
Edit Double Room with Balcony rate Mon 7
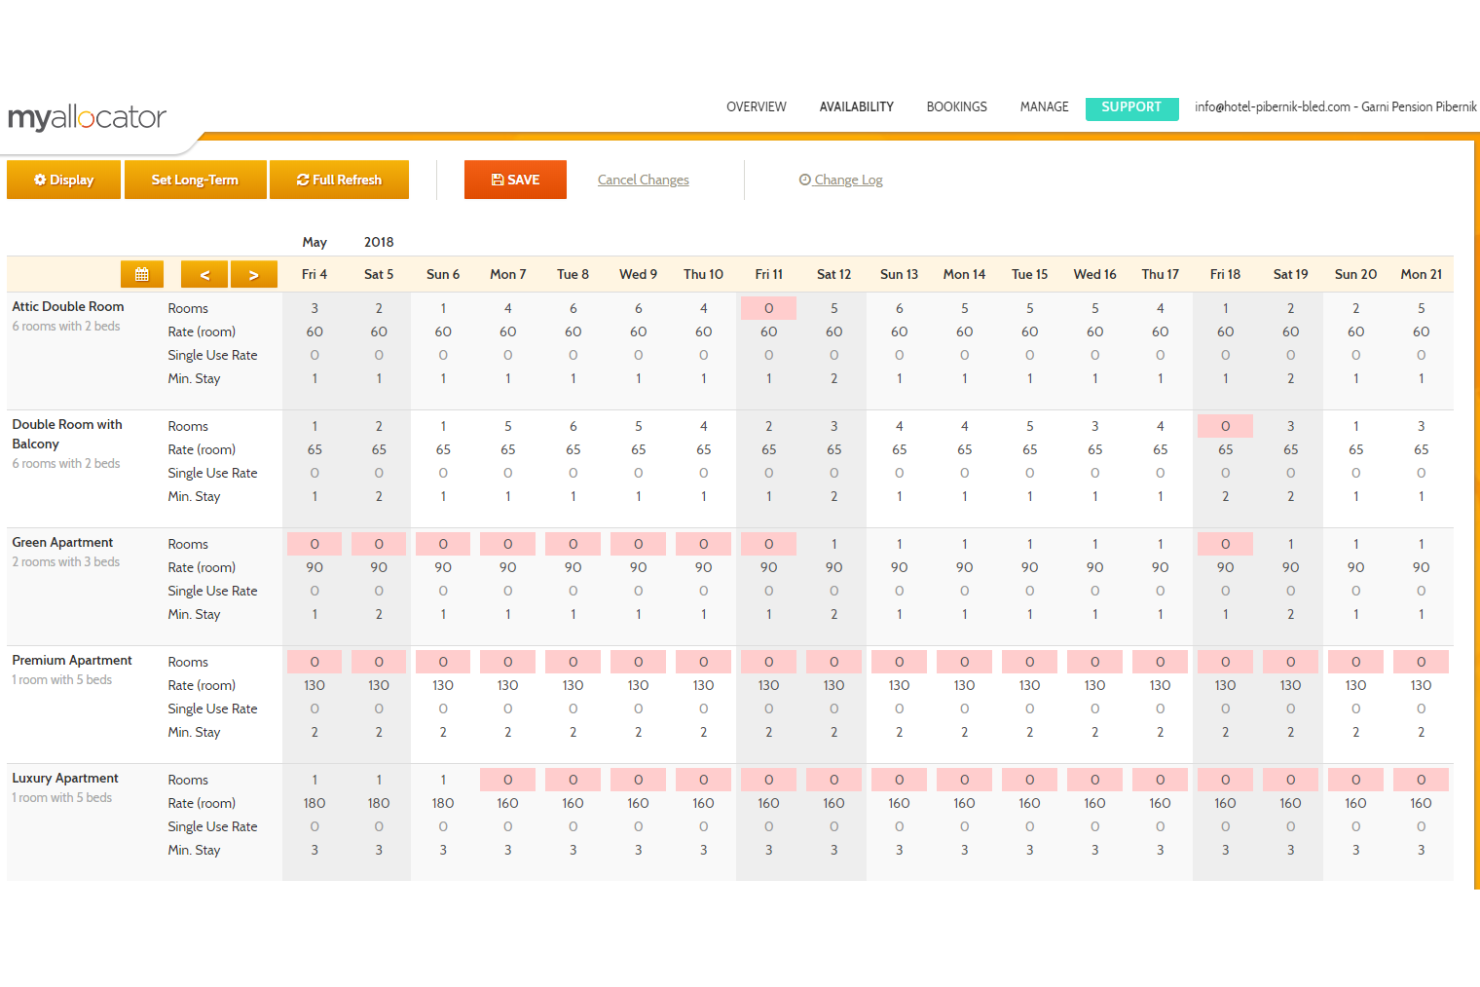[x=508, y=450]
